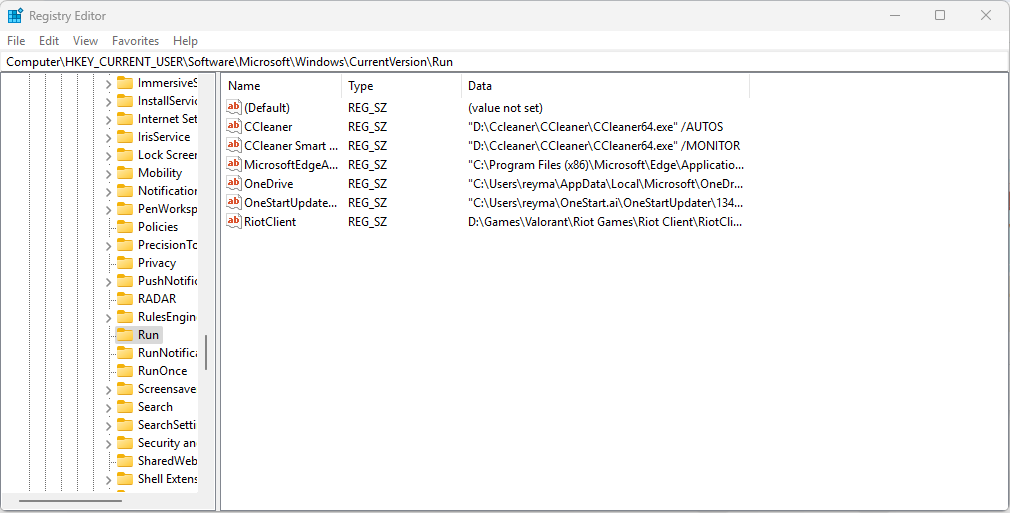
Task: Select the SharedWeb tree key label
Action: tap(167, 461)
